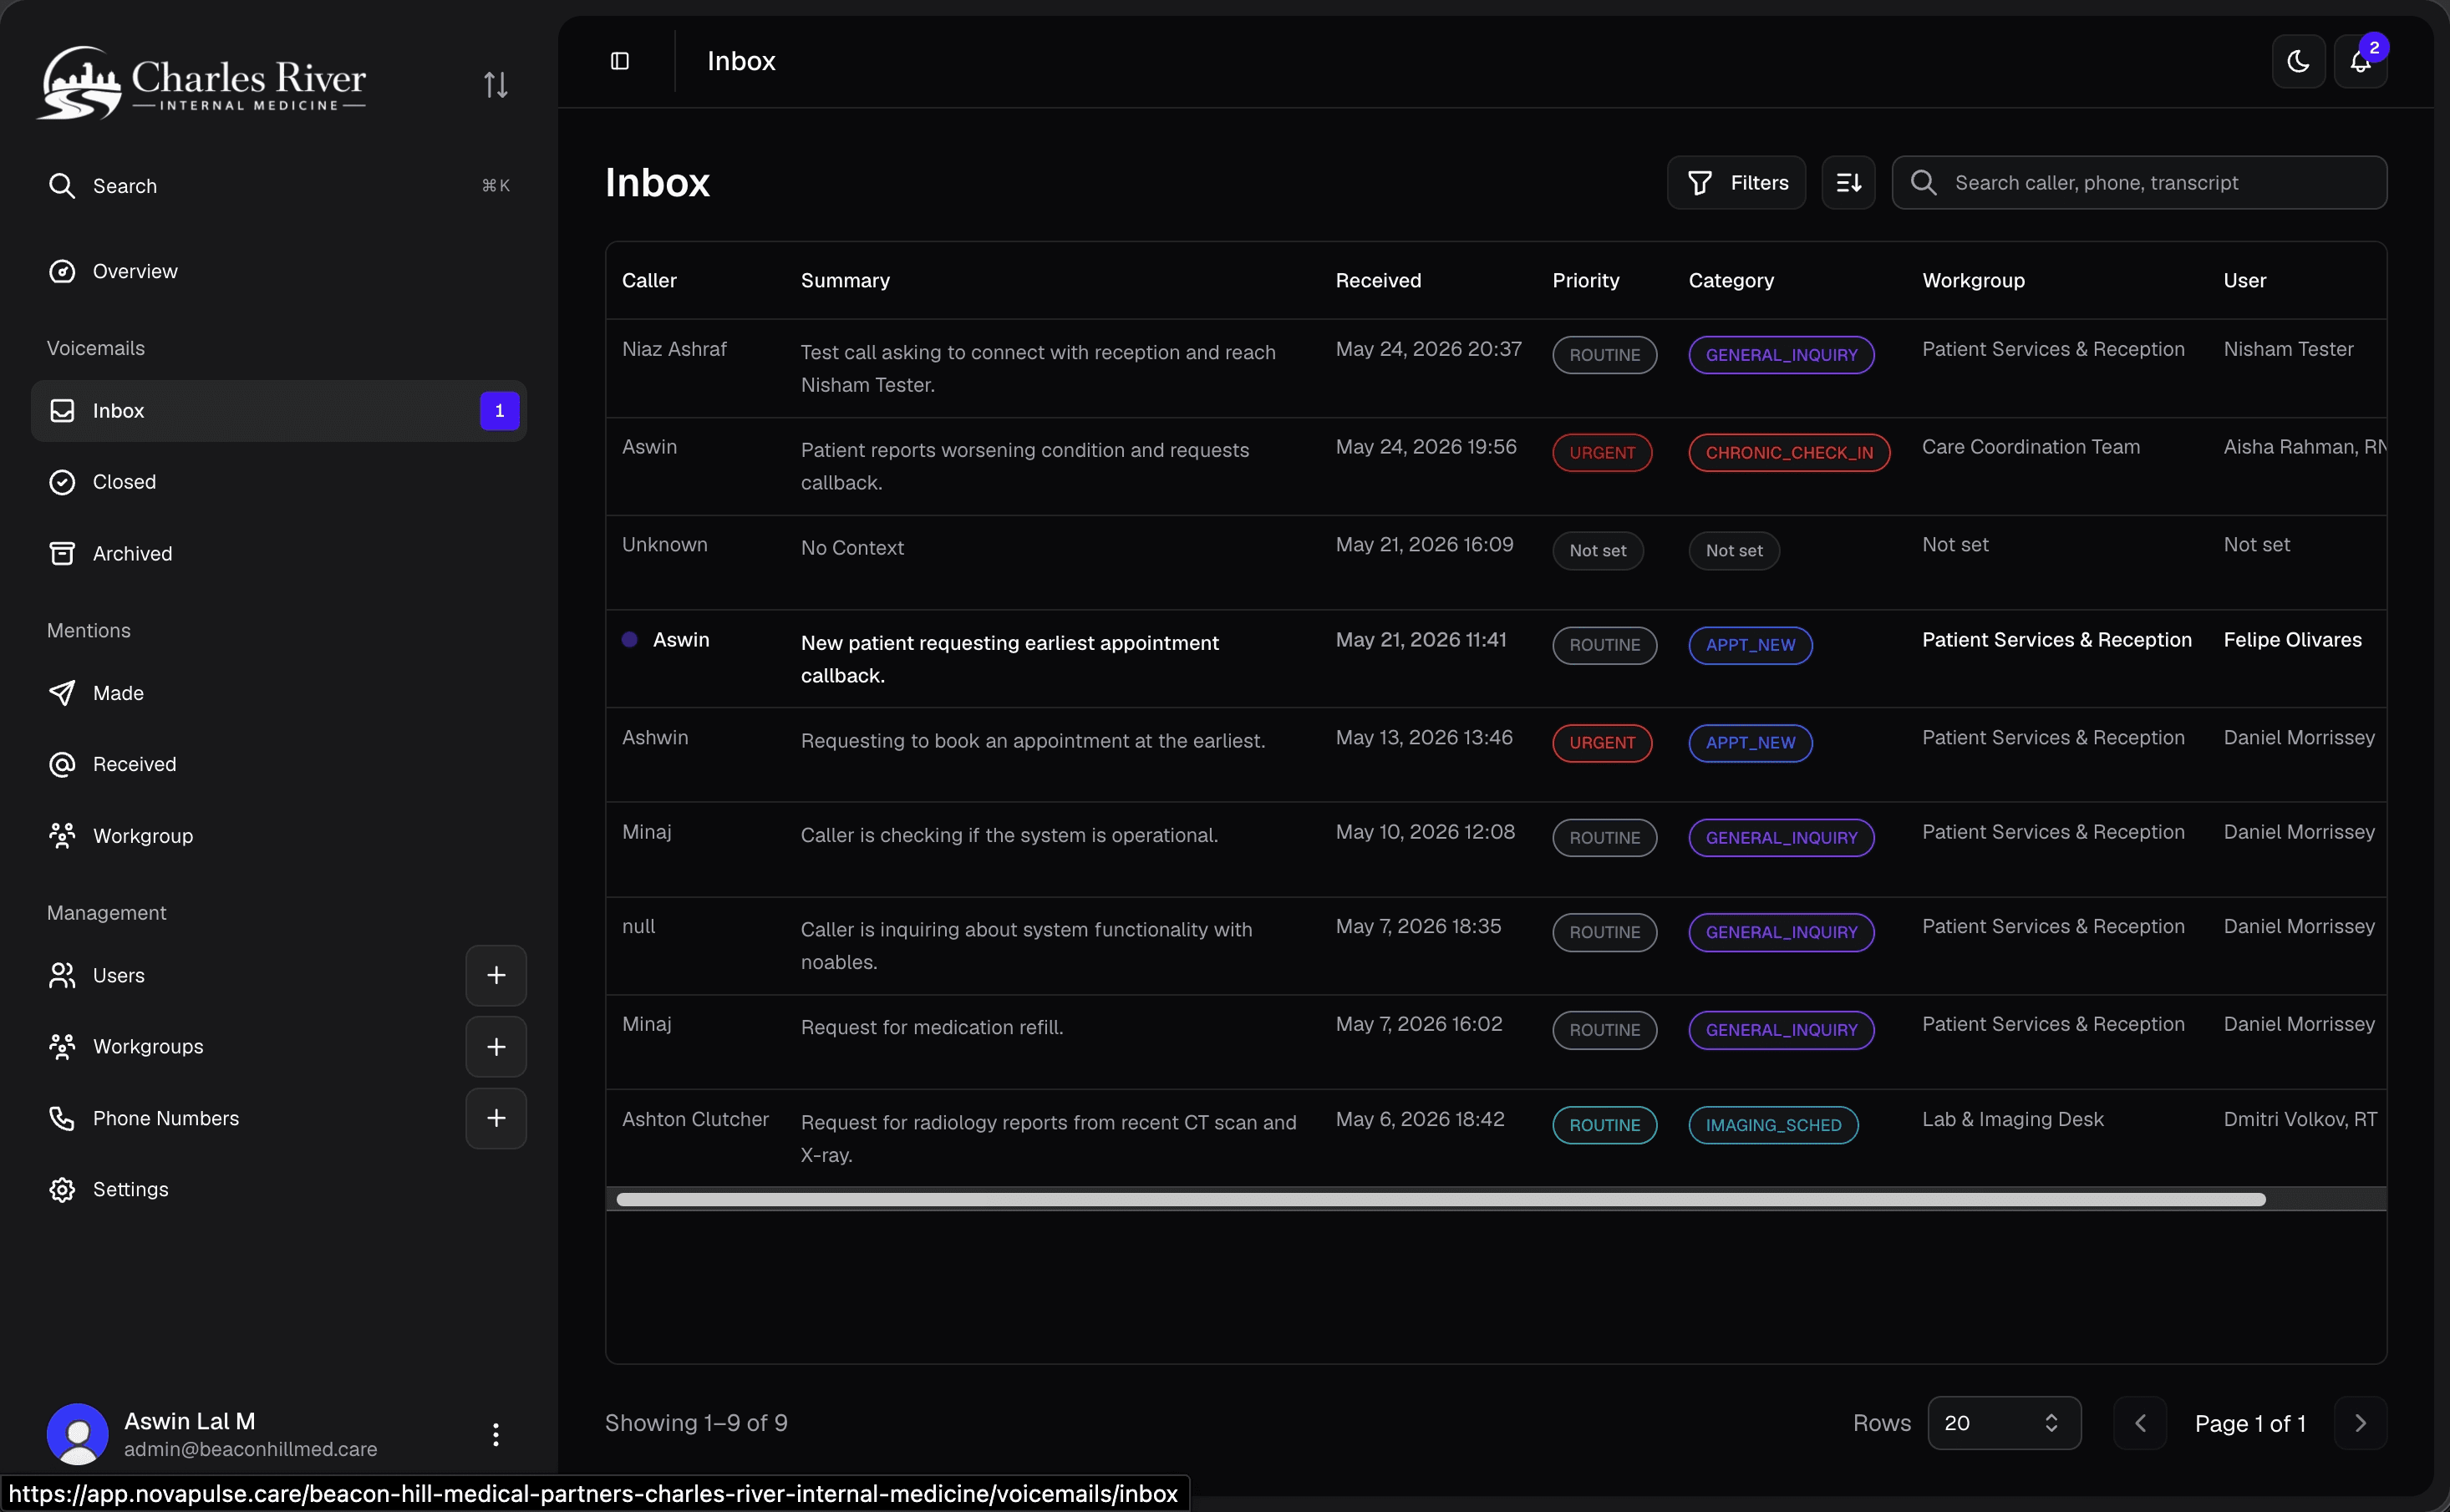Image resolution: width=2450 pixels, height=1512 pixels.
Task: Go to previous page arrow
Action: [2140, 1422]
